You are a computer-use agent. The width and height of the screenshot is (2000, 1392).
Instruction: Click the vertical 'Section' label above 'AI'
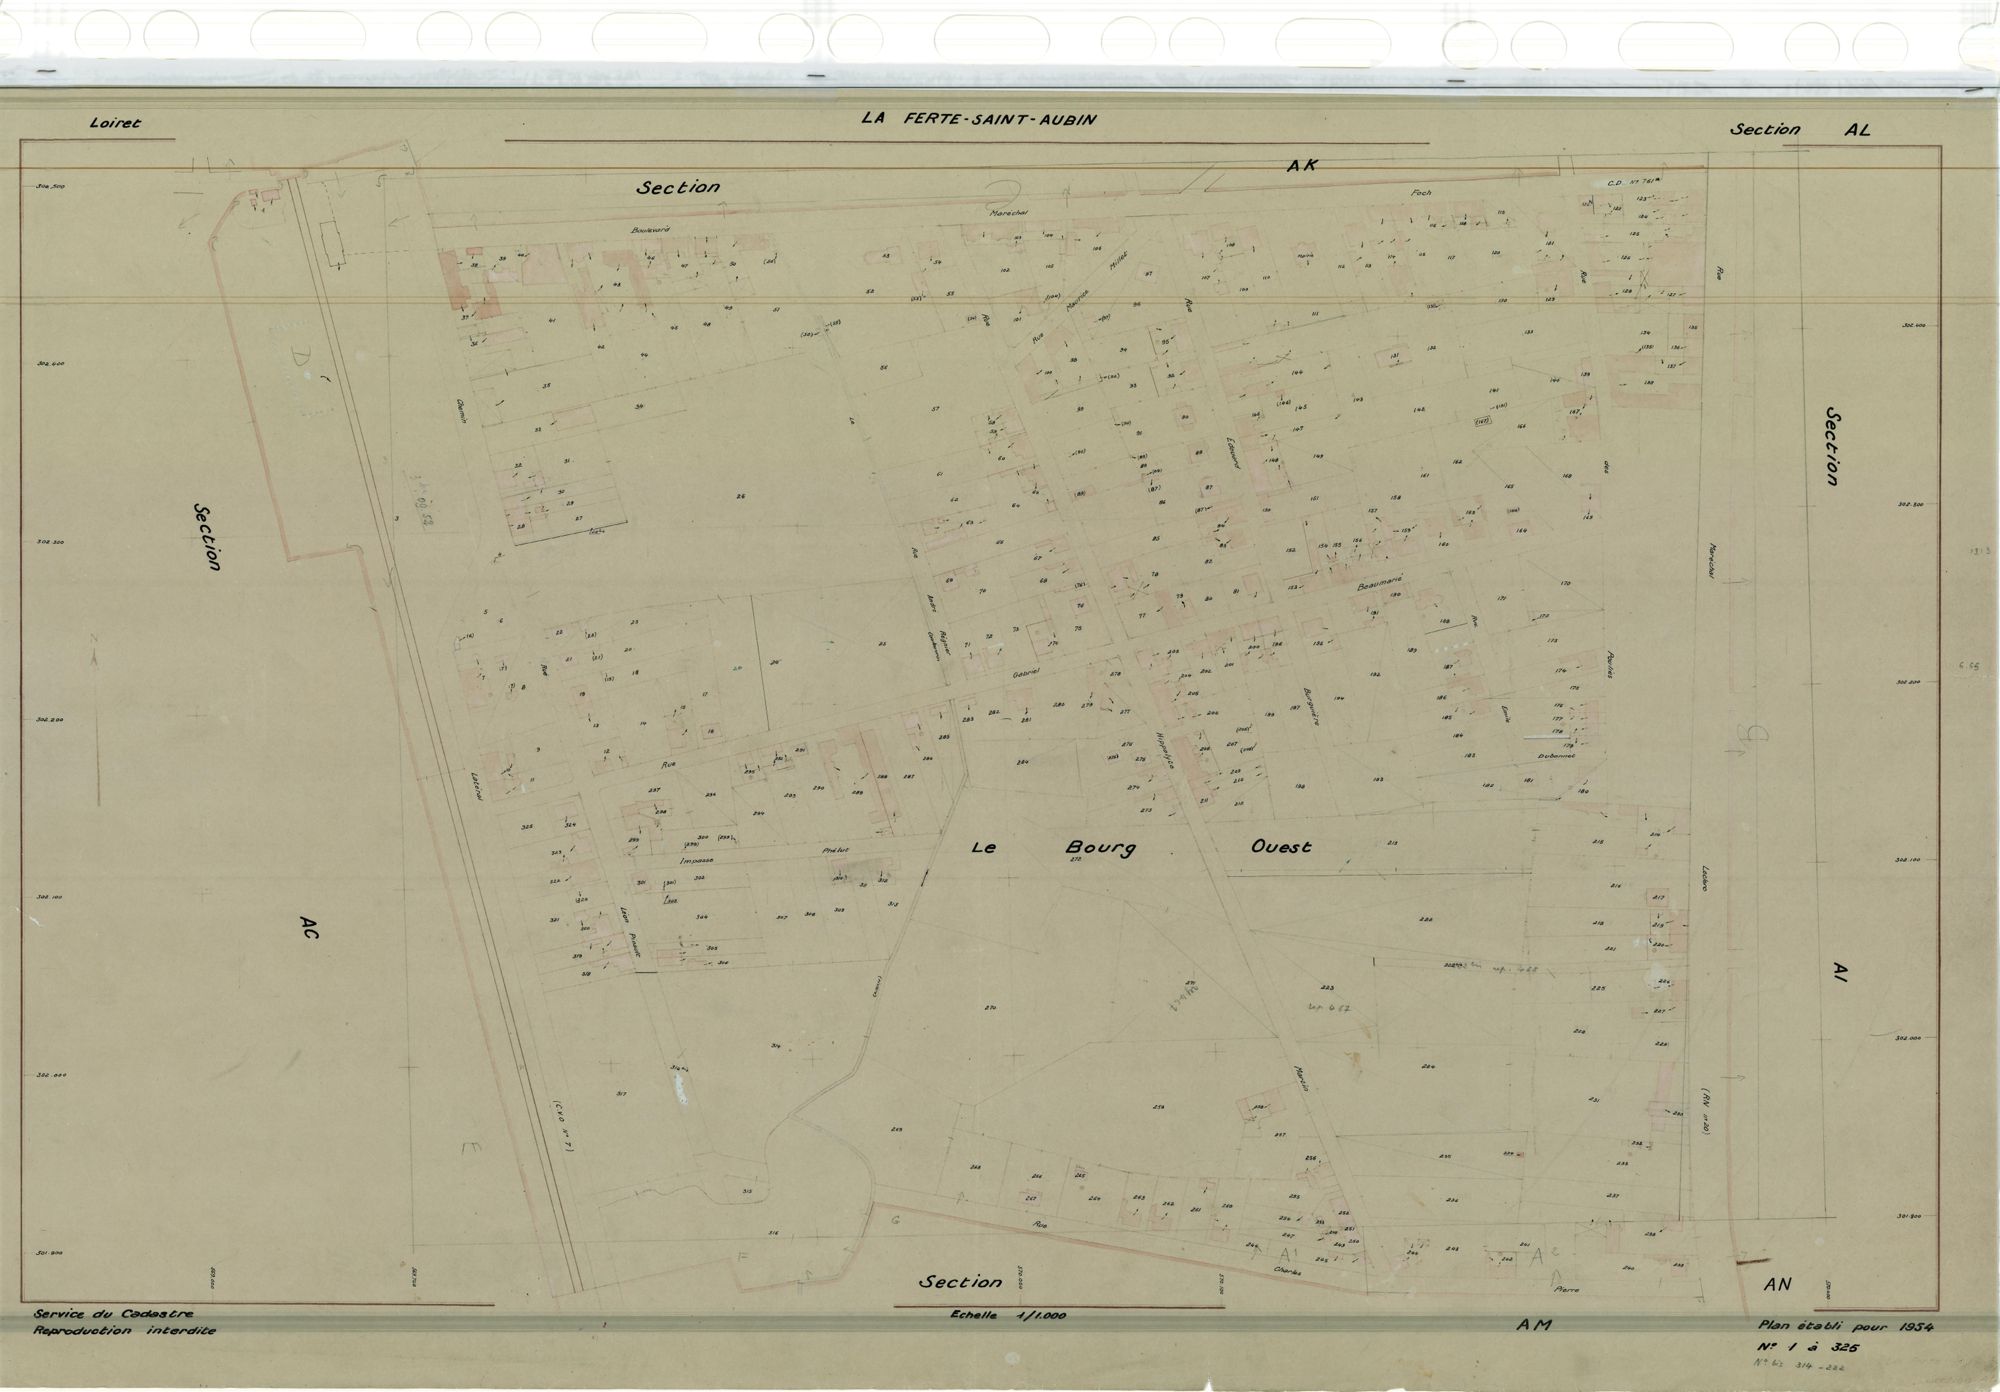pyautogui.click(x=1833, y=446)
